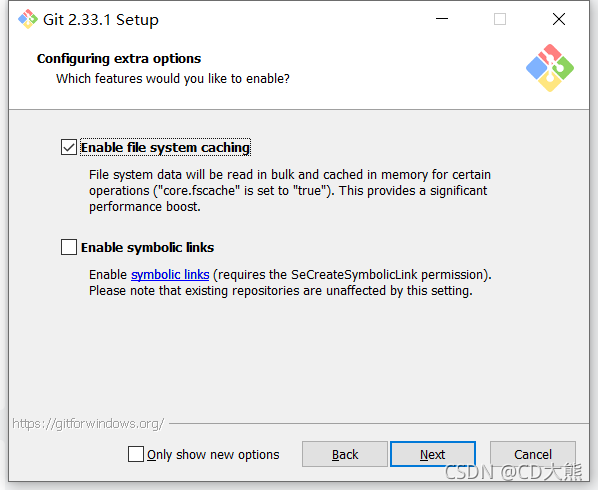This screenshot has width=598, height=490.
Task: Click the Configuring extra options heading
Action: coord(119,58)
